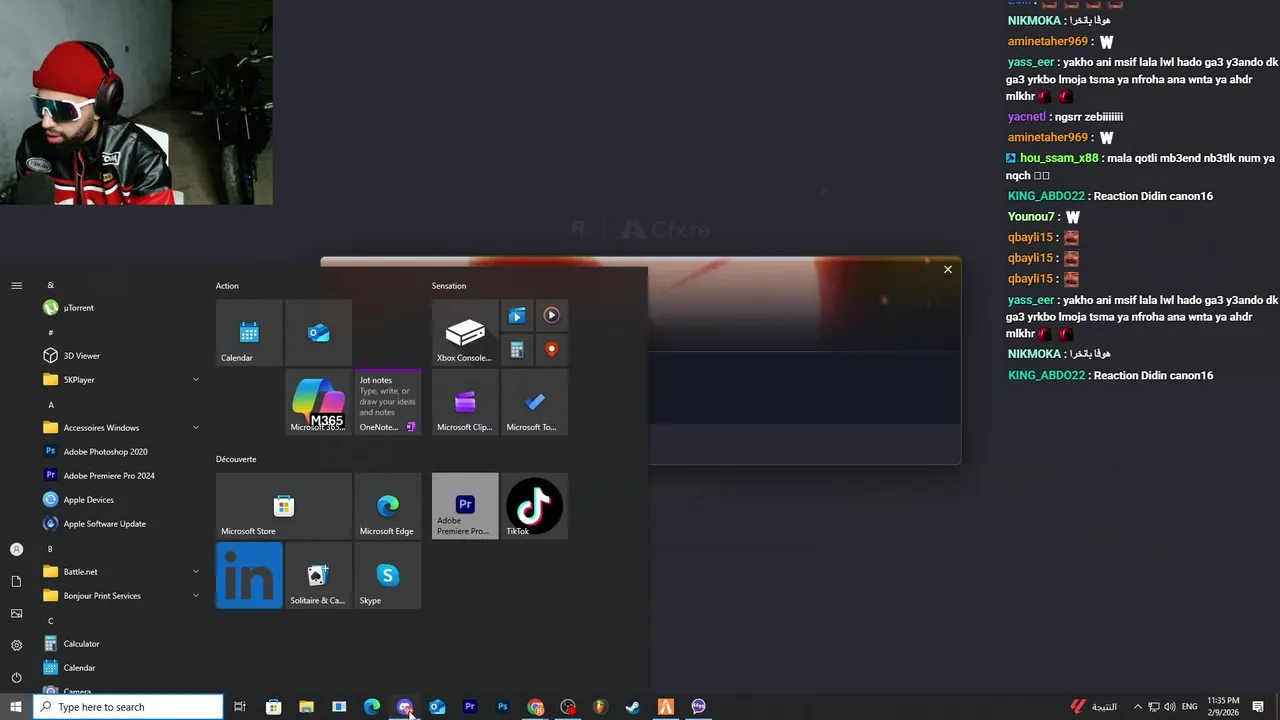Image resolution: width=1280 pixels, height=720 pixels.
Task: Click the 'Type here to search' box
Action: [x=128, y=707]
